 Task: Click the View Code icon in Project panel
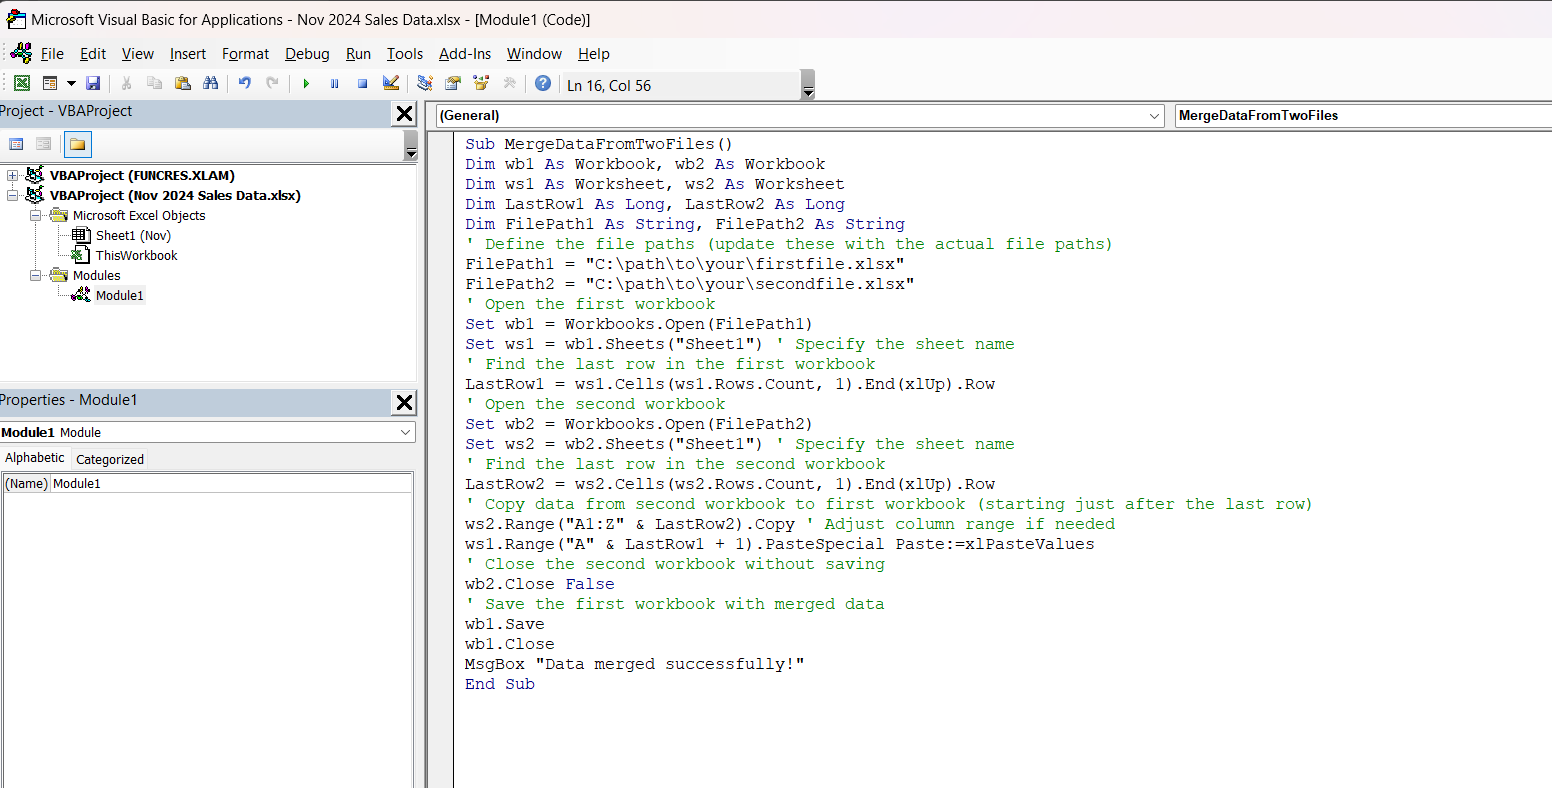pos(16,145)
